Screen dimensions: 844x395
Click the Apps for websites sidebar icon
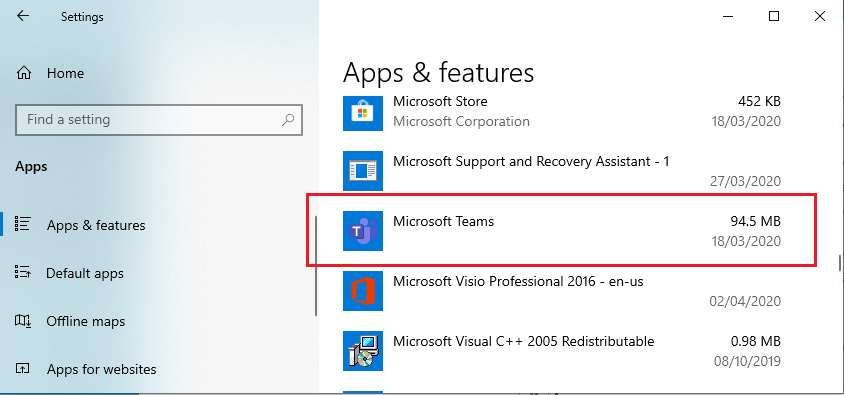(23, 369)
